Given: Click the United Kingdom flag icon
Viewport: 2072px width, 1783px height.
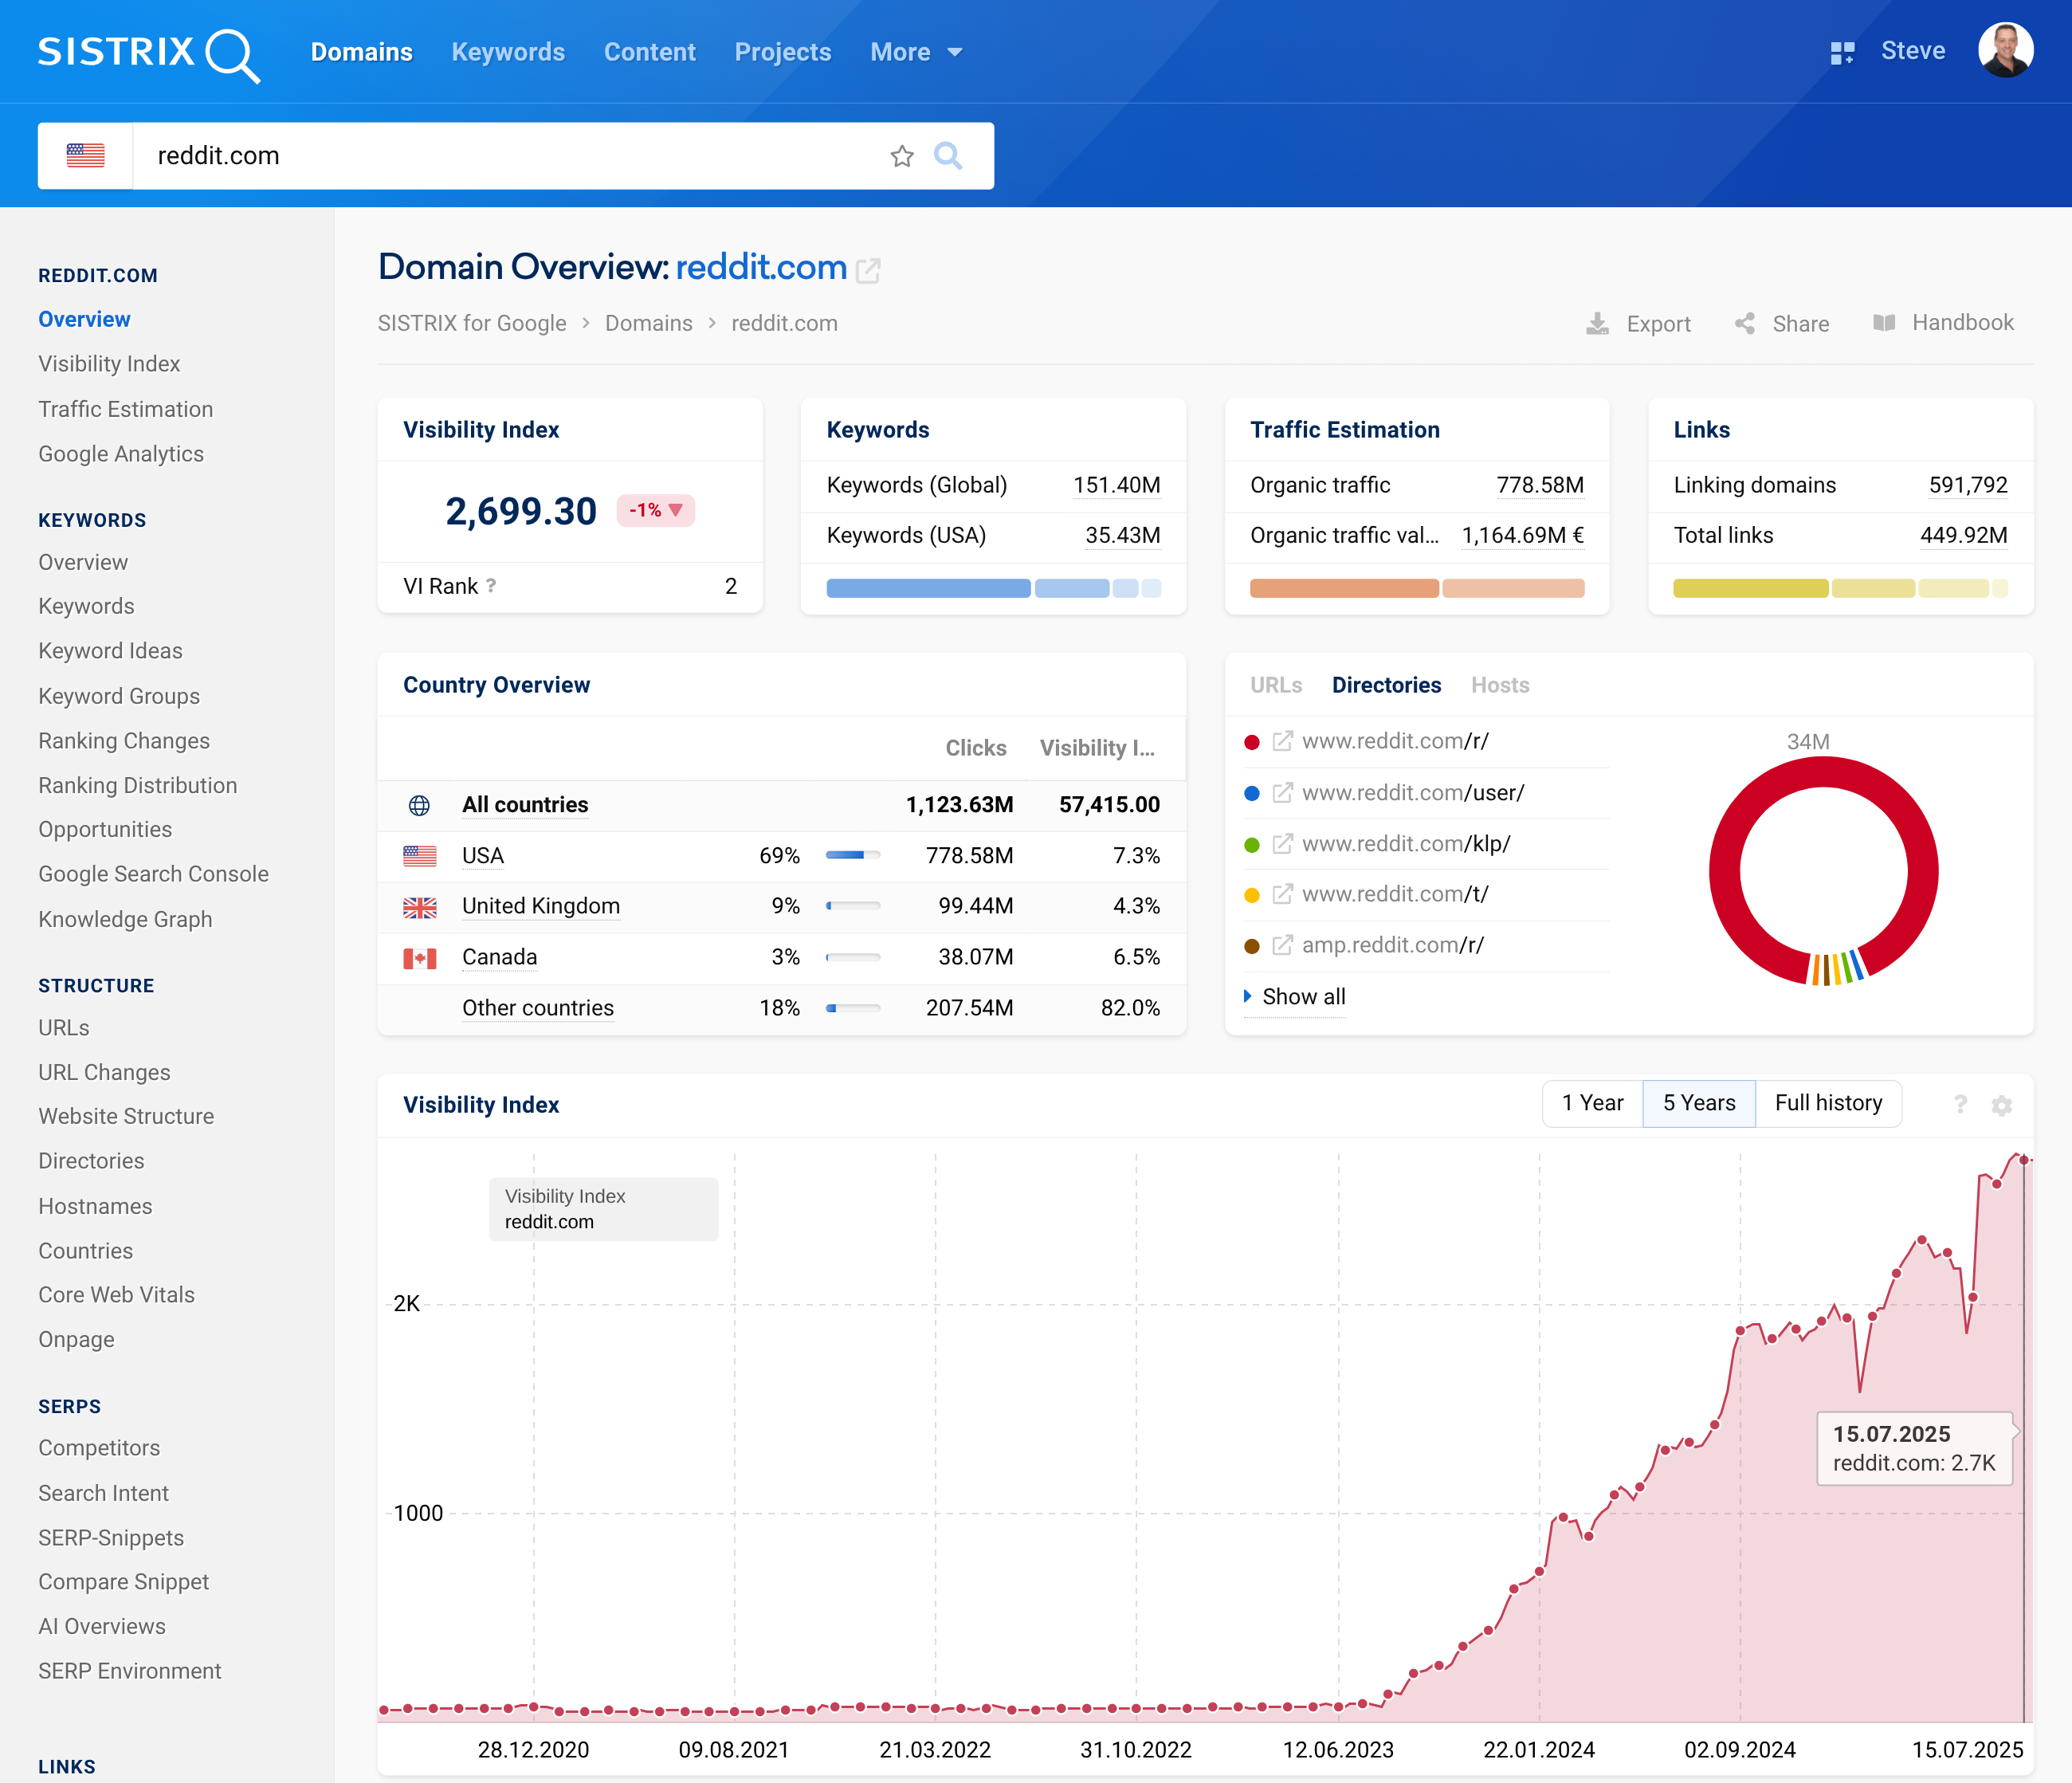Looking at the screenshot, I should [420, 907].
